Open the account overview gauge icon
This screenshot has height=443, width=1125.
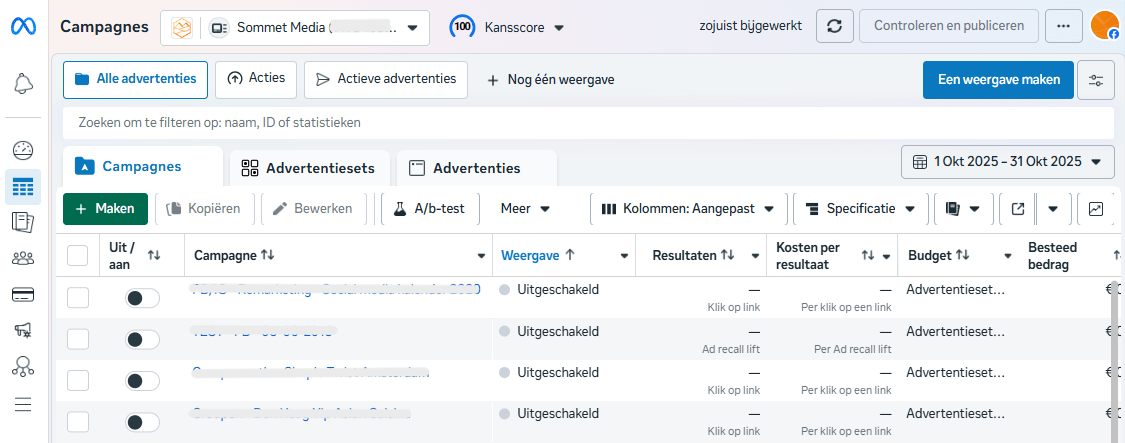point(23,151)
